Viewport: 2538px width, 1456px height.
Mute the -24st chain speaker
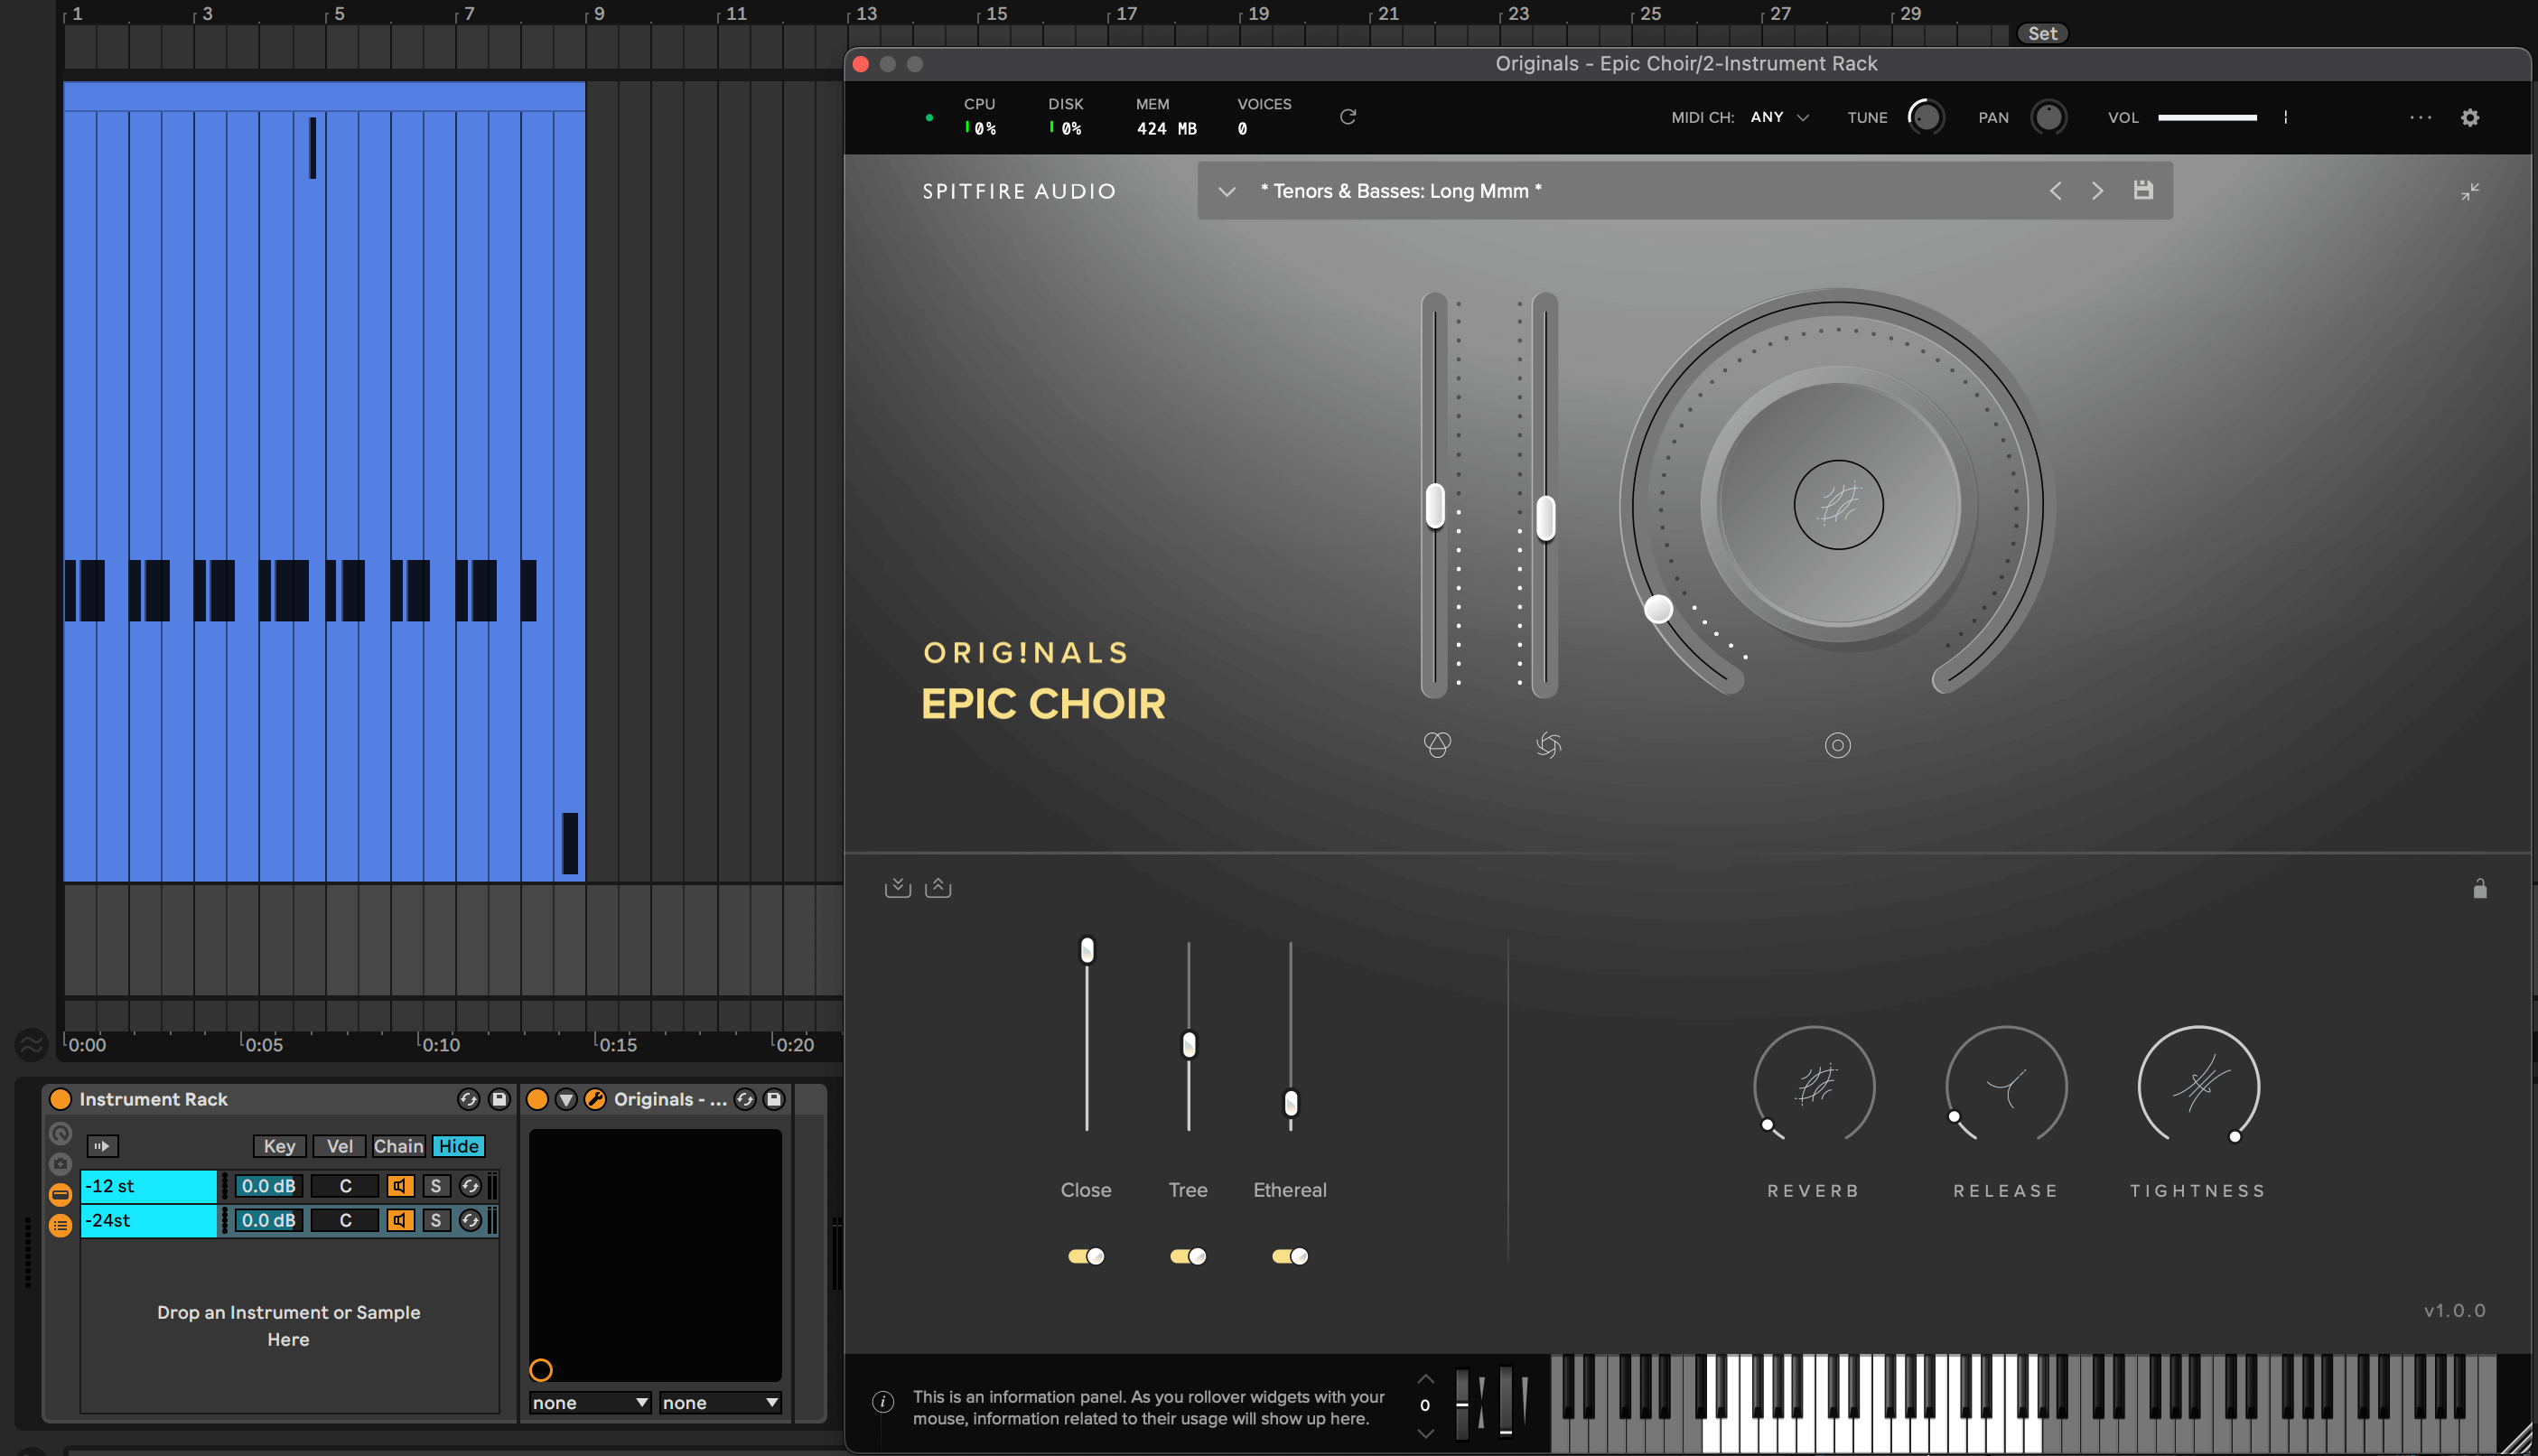click(x=400, y=1220)
